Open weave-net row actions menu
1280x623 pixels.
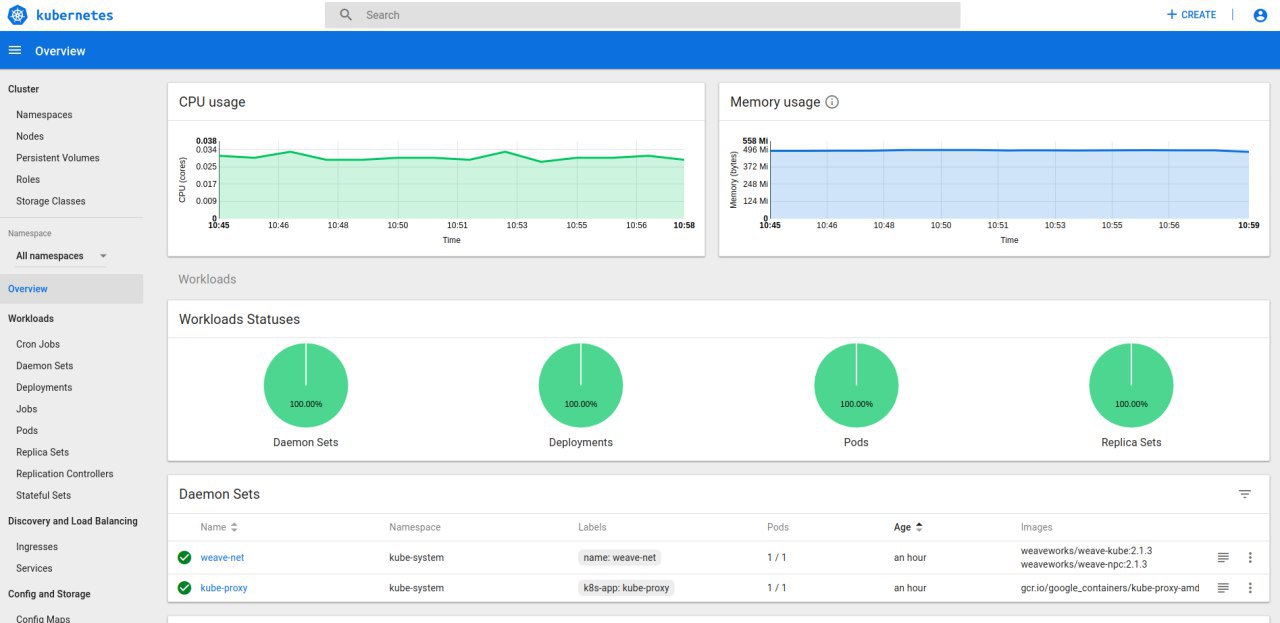click(x=1250, y=557)
